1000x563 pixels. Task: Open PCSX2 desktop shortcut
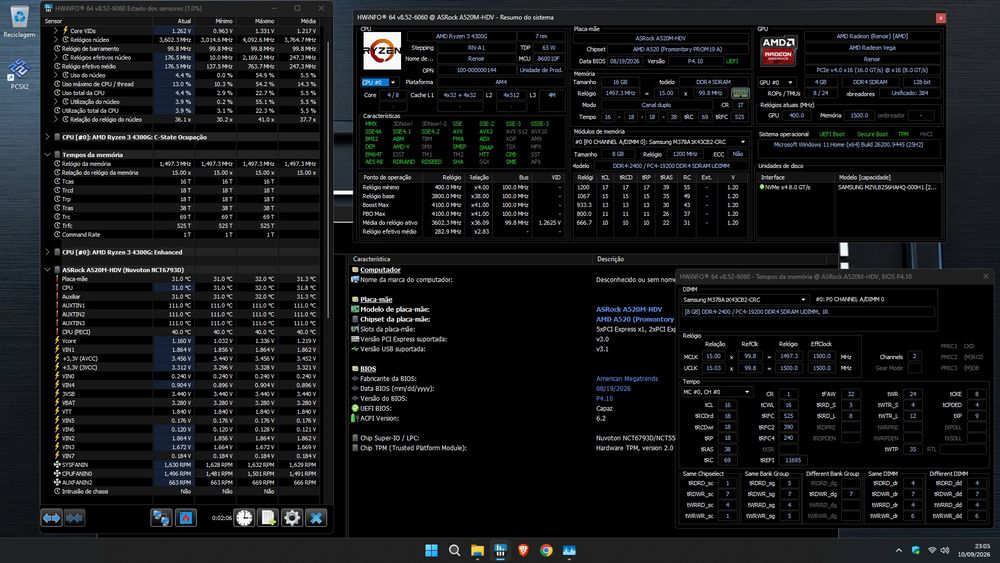point(19,74)
